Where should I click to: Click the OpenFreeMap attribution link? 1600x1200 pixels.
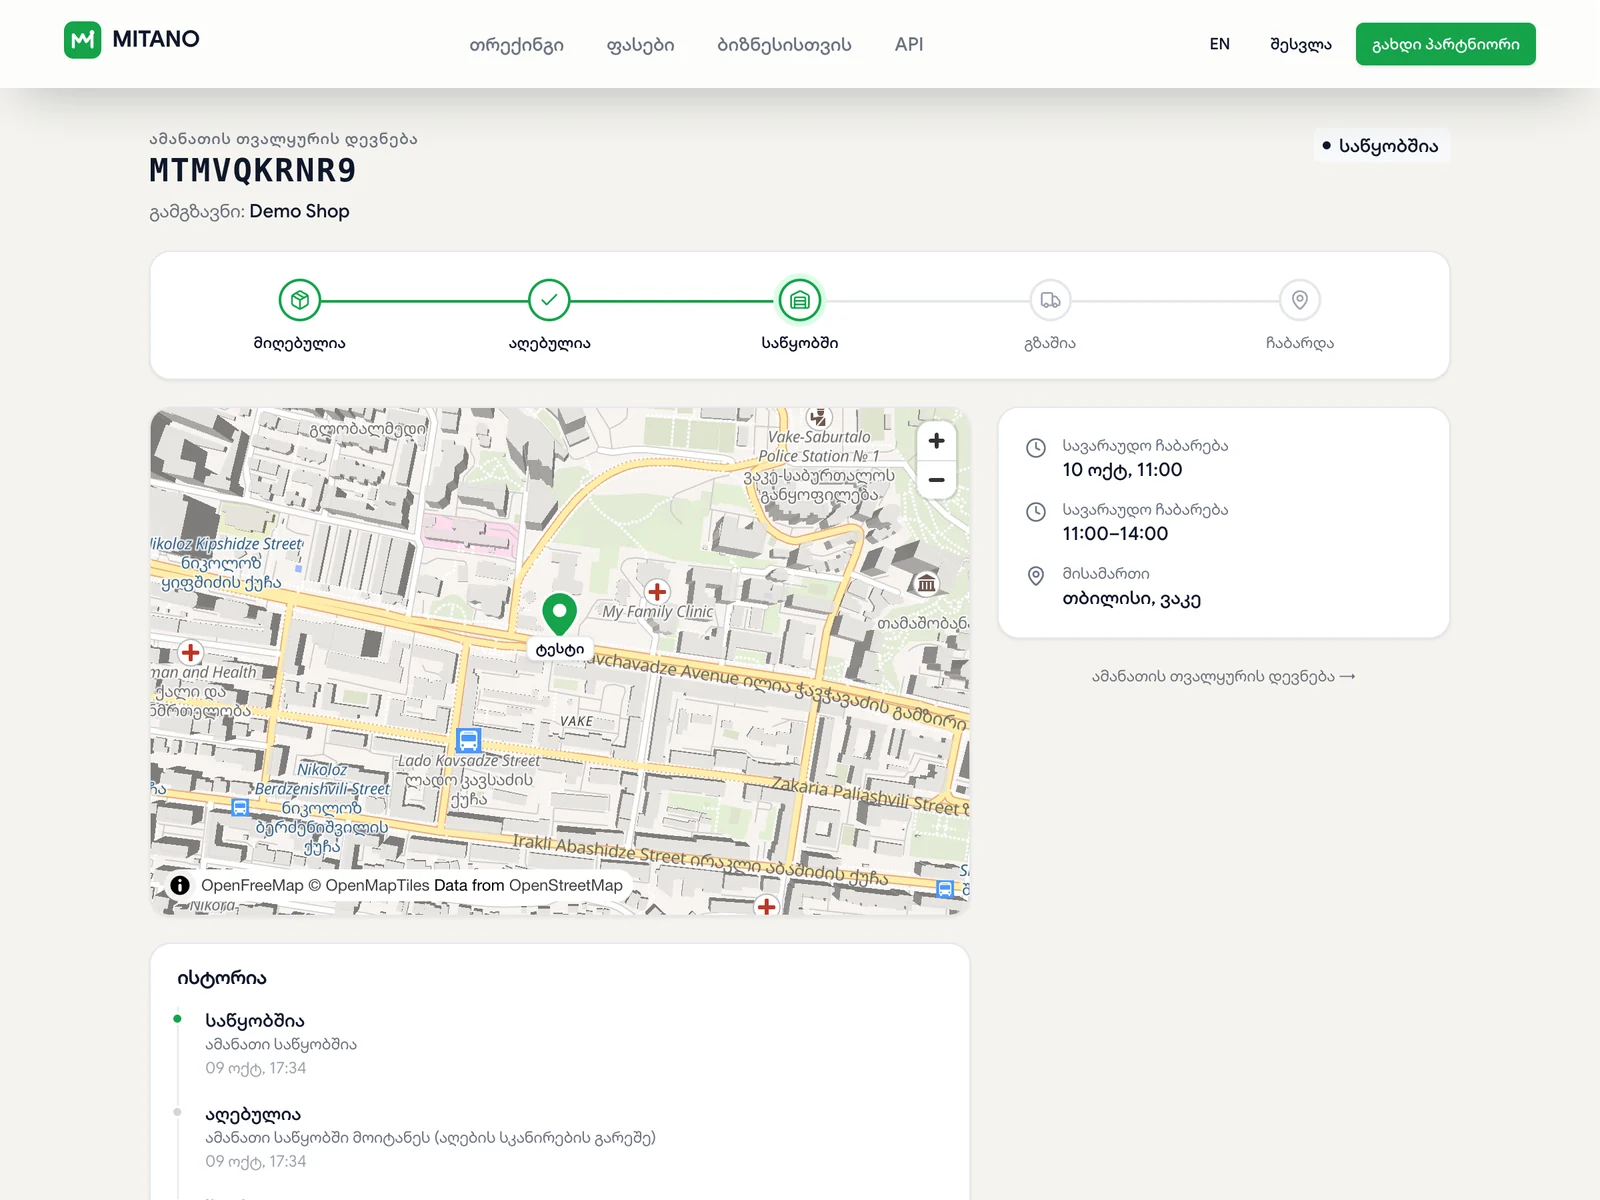pos(252,885)
